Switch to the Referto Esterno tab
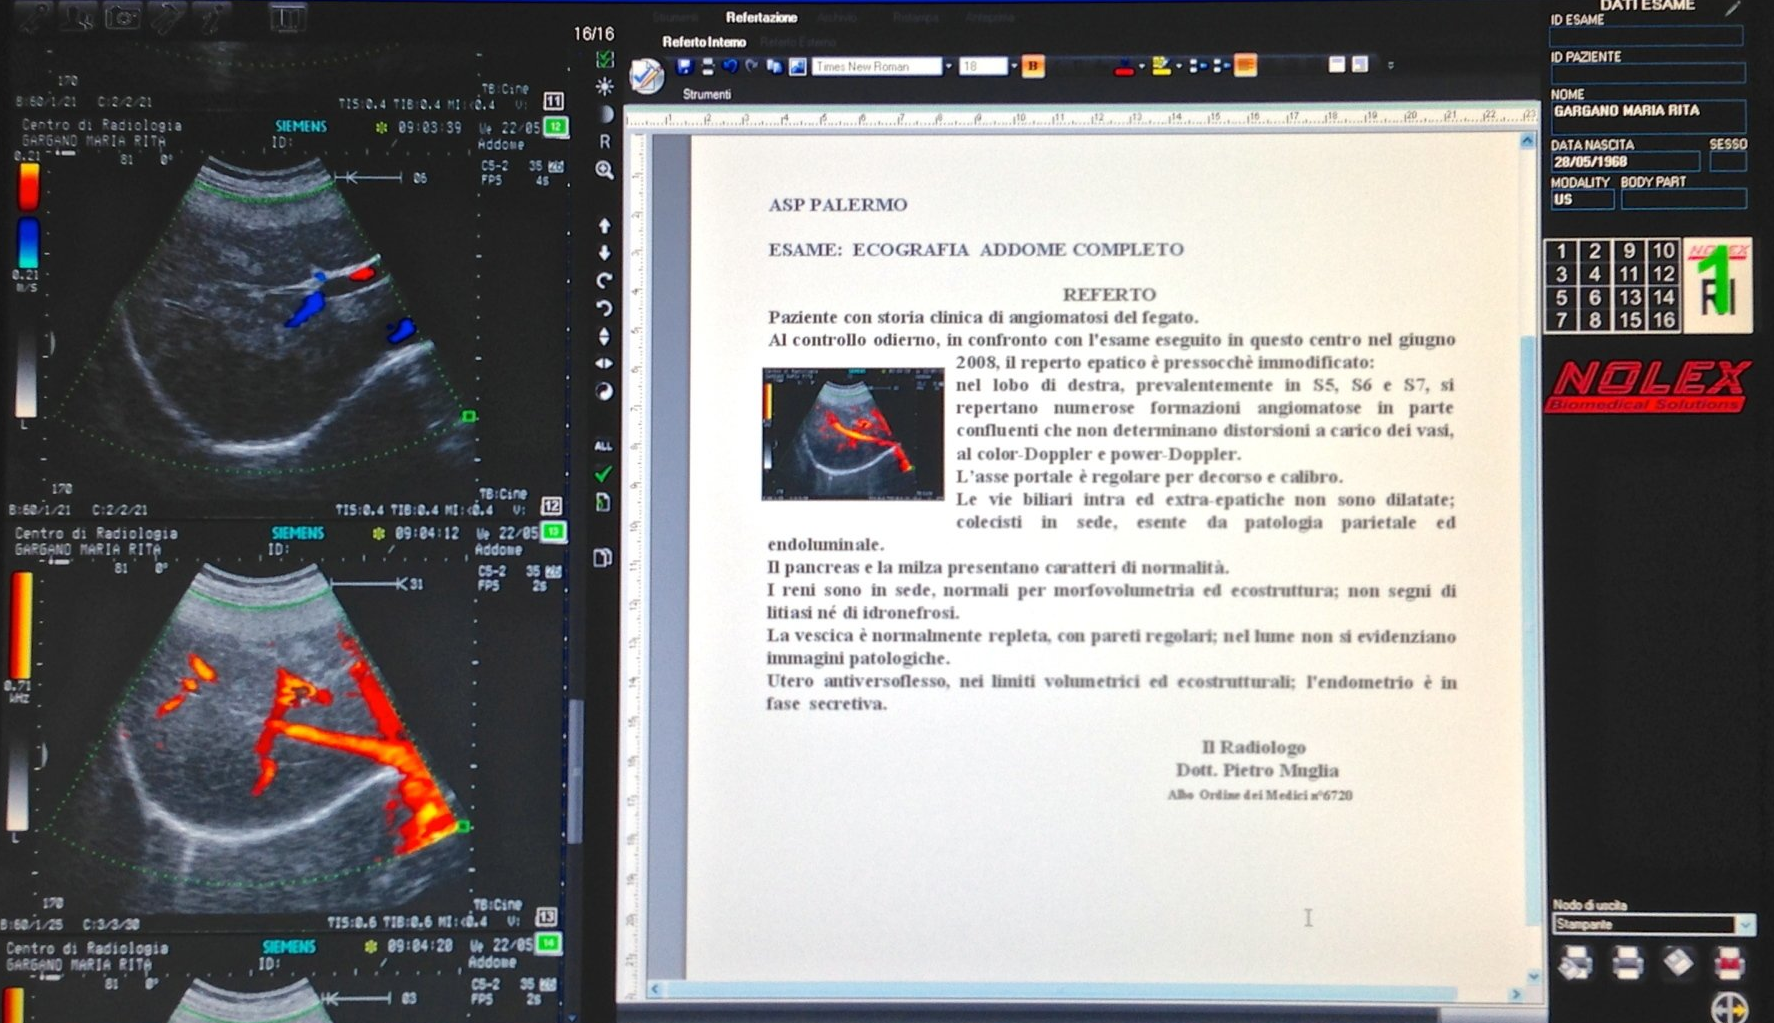The height and width of the screenshot is (1023, 1774). (x=798, y=42)
